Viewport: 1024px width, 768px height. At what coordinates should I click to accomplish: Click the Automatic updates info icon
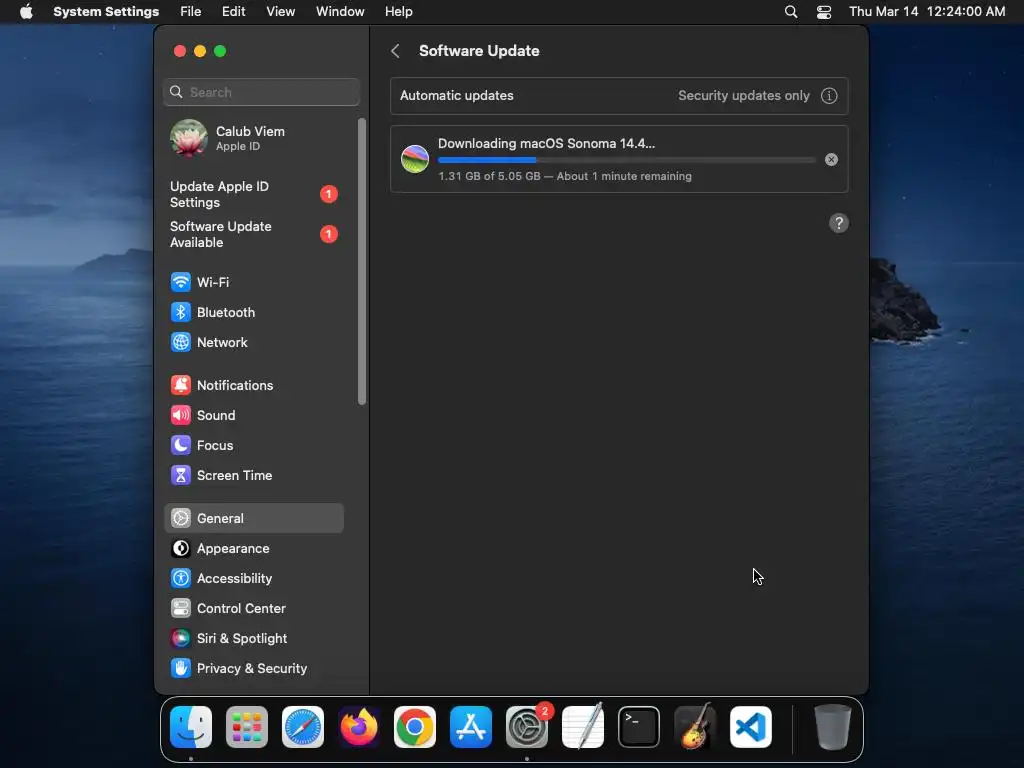pos(829,95)
